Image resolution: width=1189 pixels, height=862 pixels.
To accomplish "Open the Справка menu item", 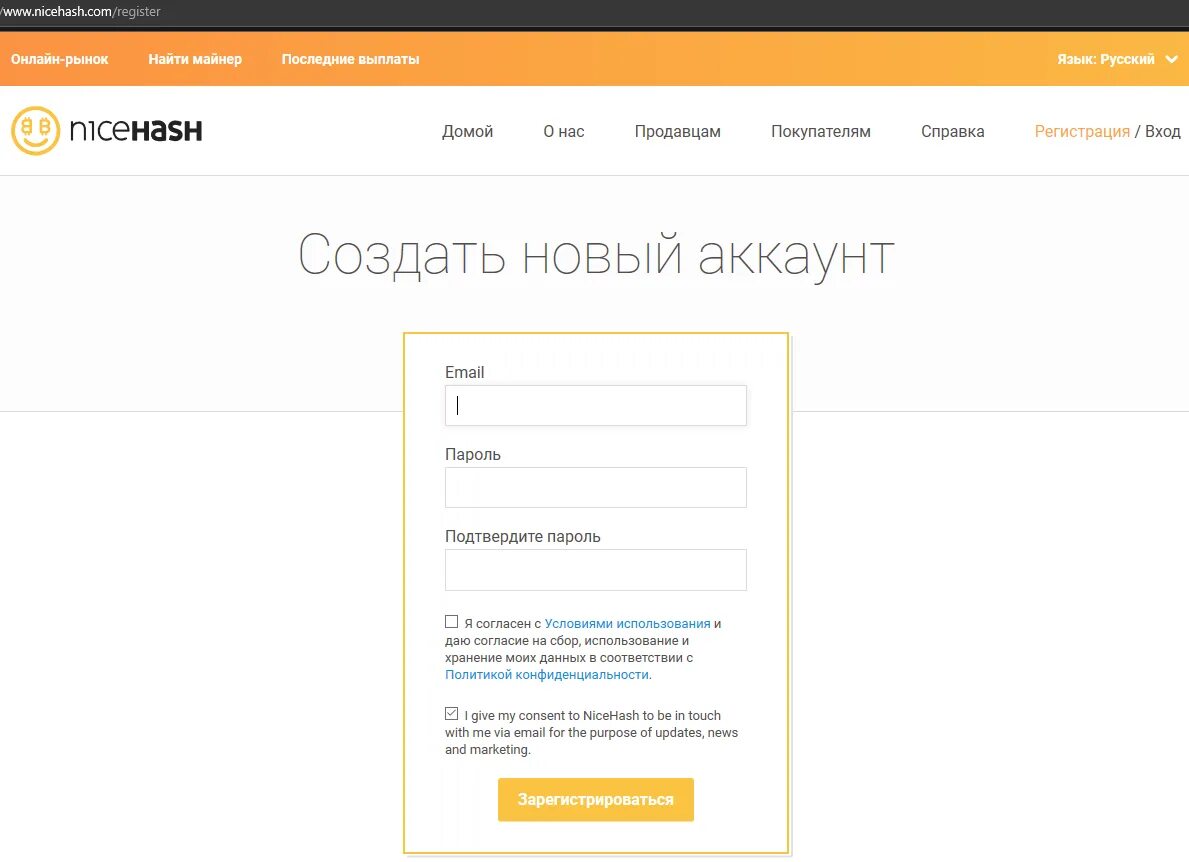I will click(952, 131).
